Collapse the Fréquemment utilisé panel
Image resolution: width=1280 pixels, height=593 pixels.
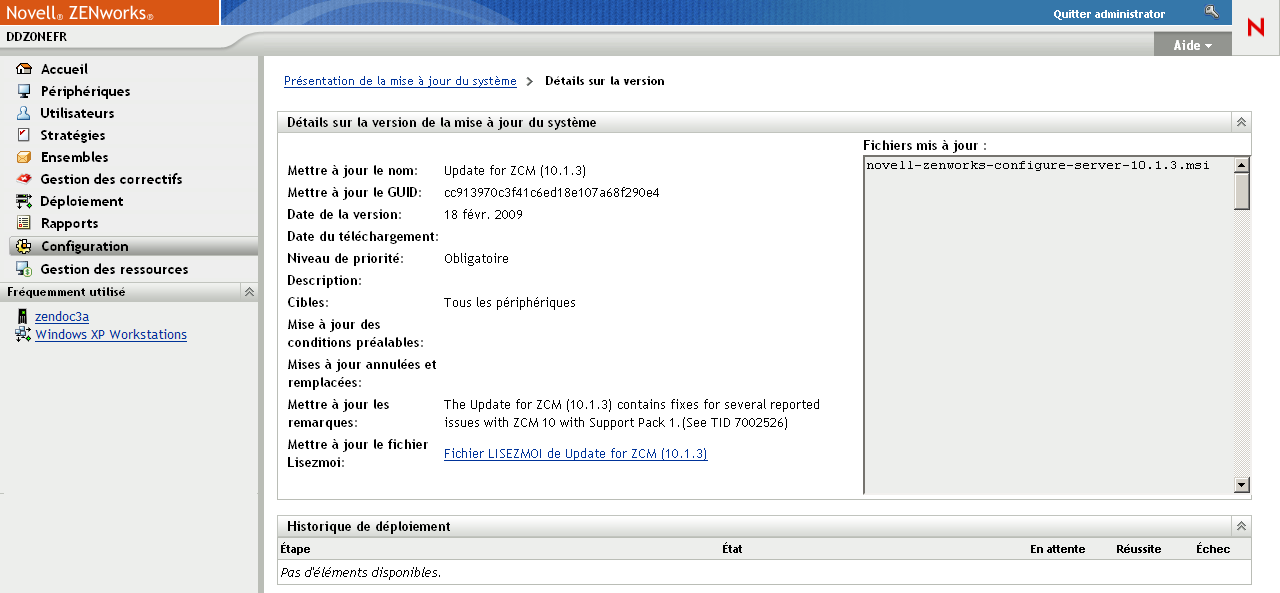[x=249, y=292]
